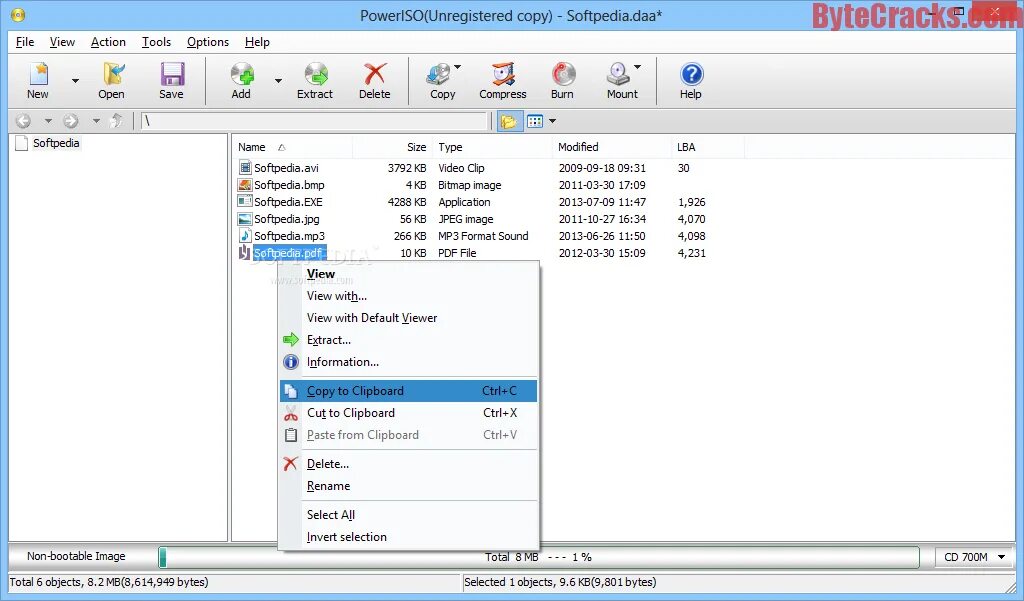Open the dropdown arrow next to New
The image size is (1024, 601).
coord(75,81)
